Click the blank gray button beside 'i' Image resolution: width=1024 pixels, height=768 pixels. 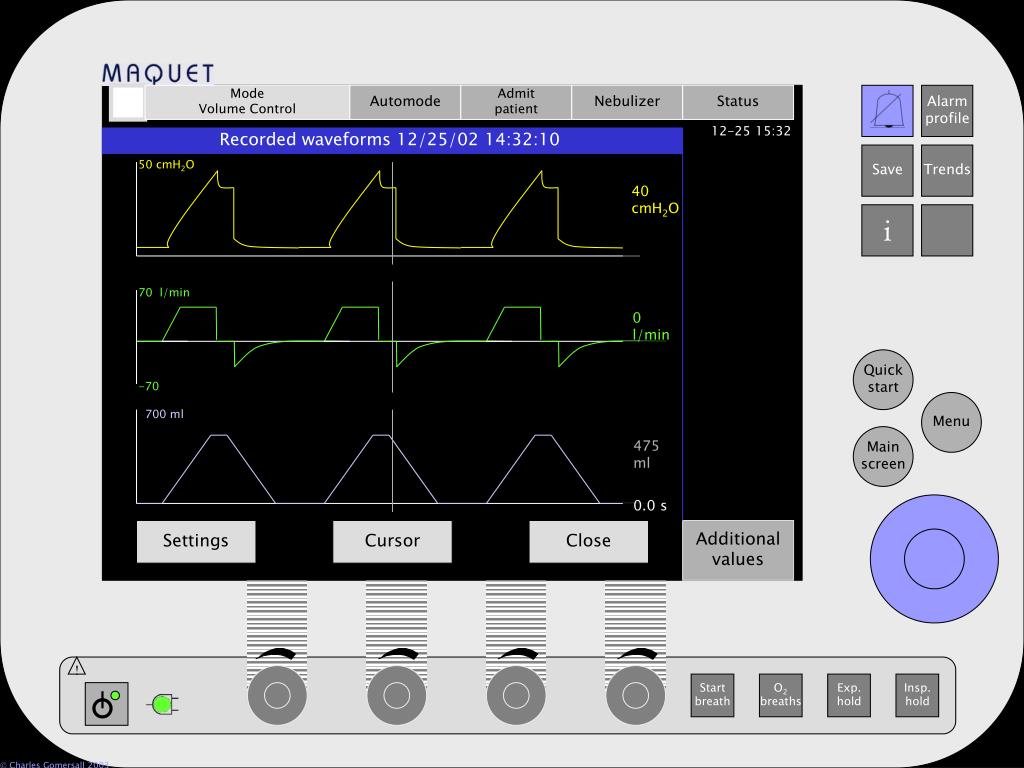tap(947, 230)
